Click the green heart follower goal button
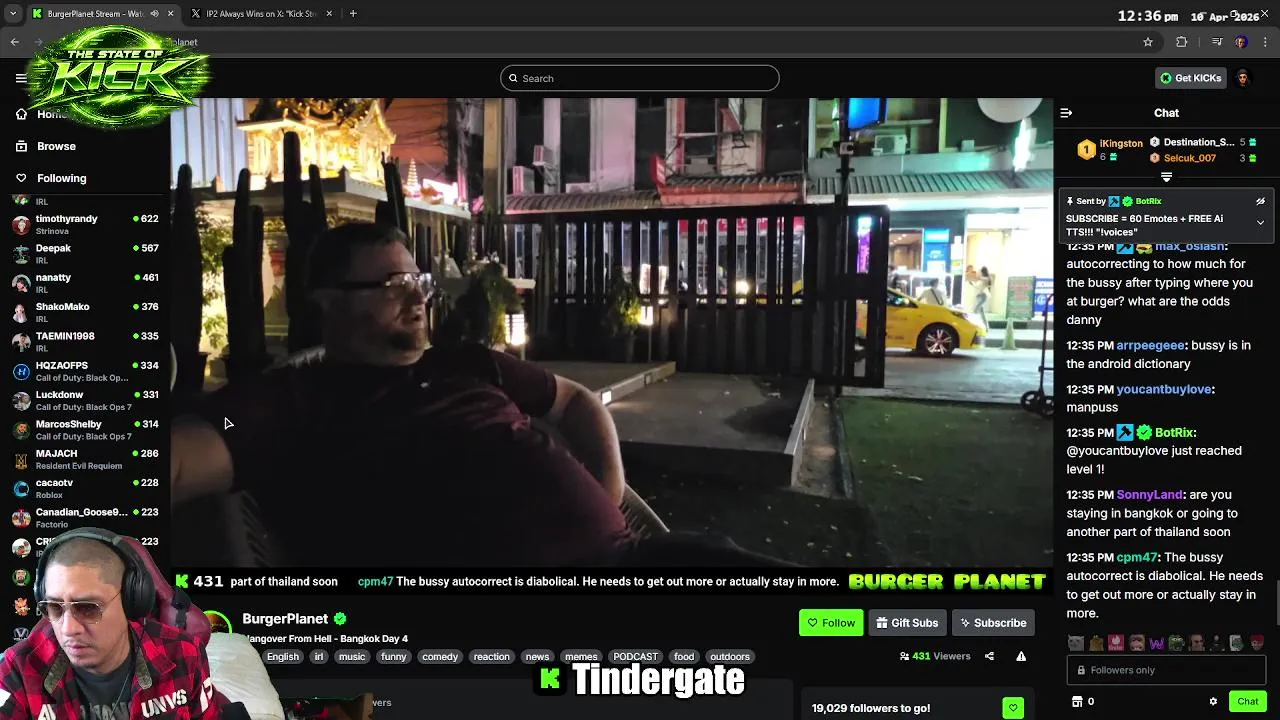This screenshot has width=1280, height=720. (1013, 708)
